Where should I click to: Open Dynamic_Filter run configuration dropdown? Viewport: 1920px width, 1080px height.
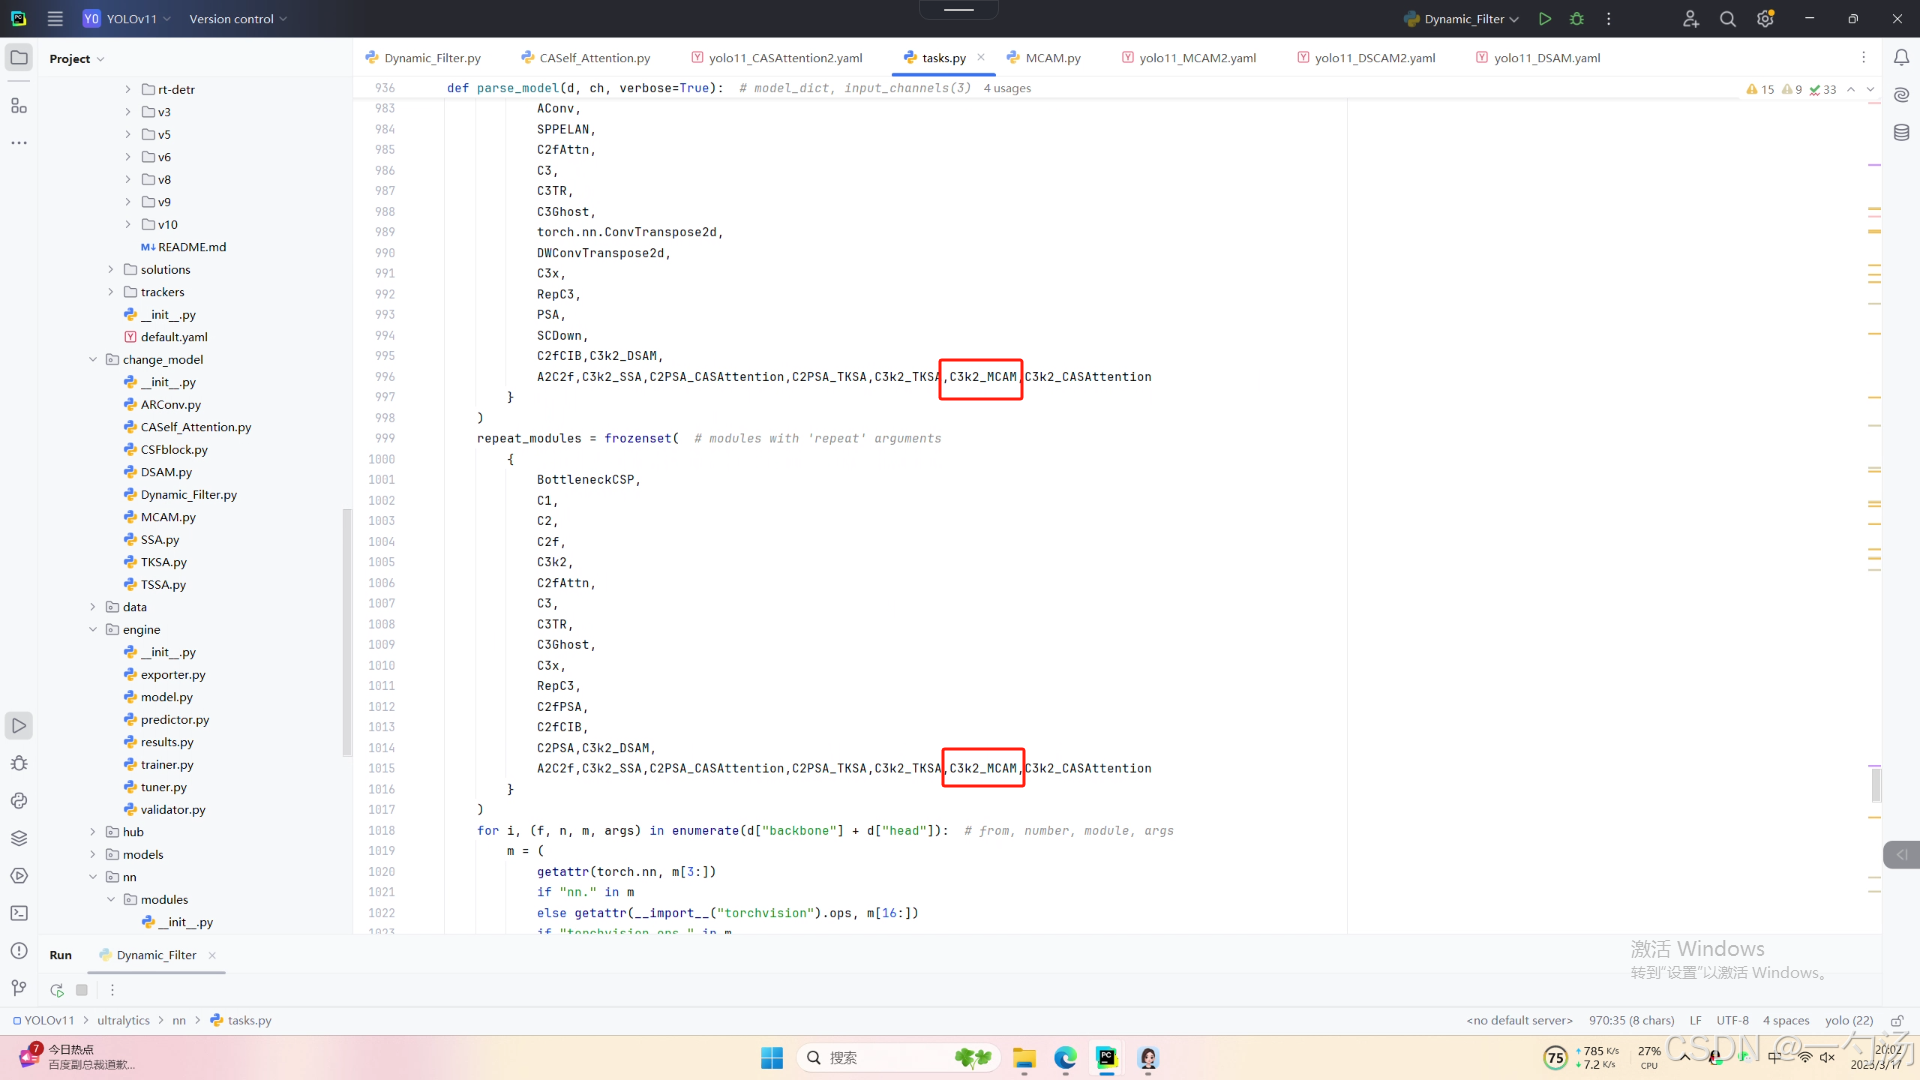[x=1462, y=19]
